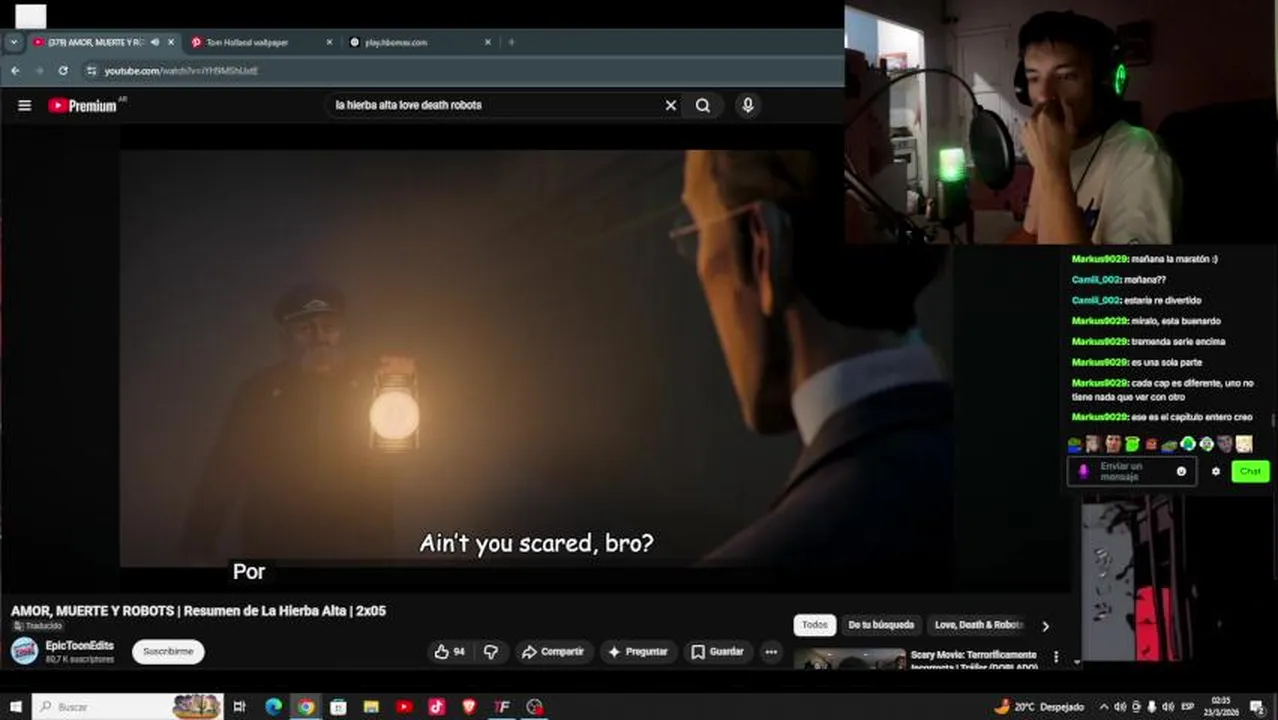Open the purple chat identity badge icon

click(1083, 471)
